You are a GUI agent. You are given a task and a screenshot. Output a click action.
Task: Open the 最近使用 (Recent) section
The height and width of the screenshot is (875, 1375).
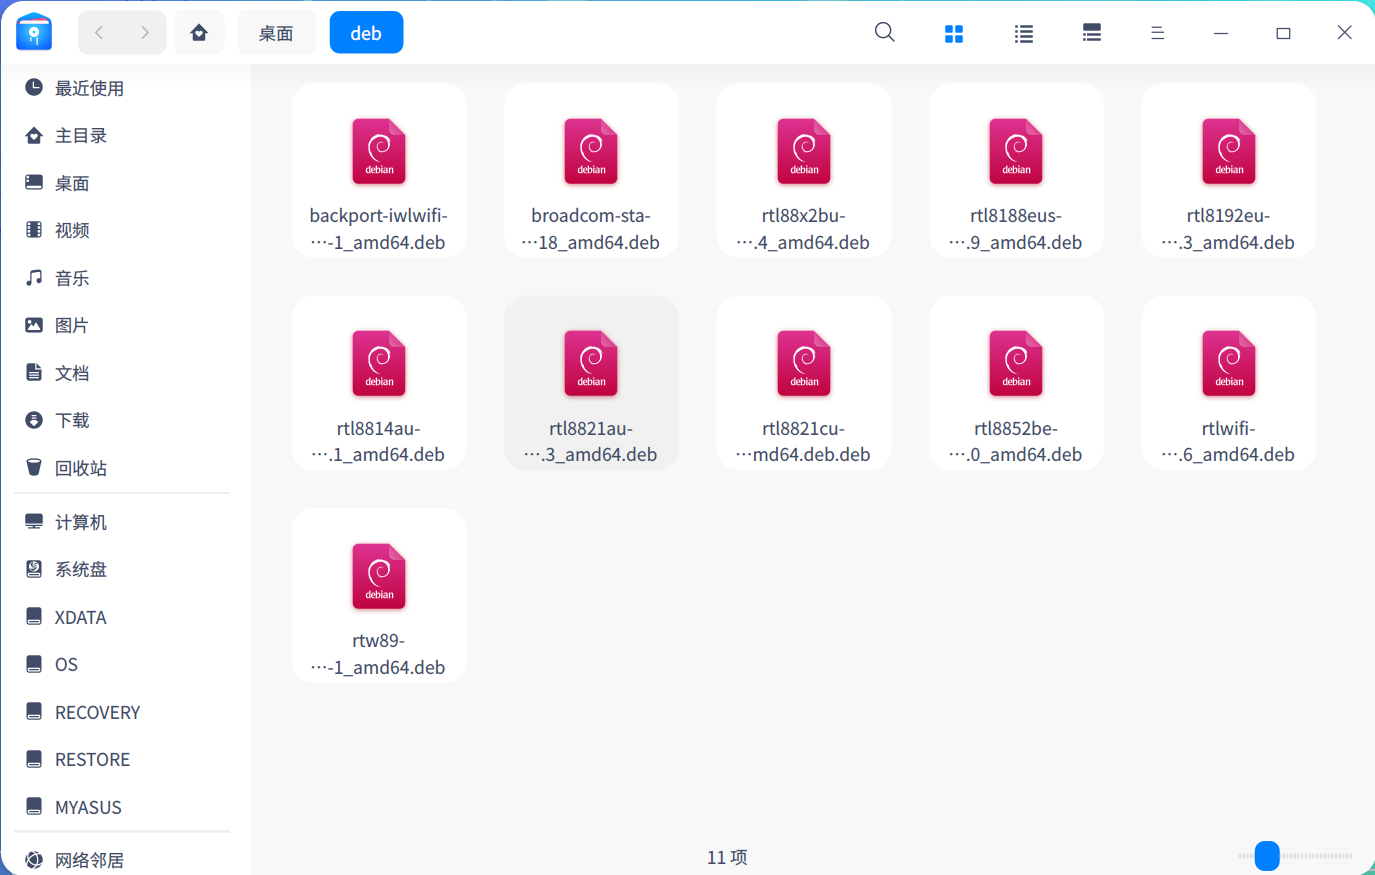pyautogui.click(x=89, y=87)
